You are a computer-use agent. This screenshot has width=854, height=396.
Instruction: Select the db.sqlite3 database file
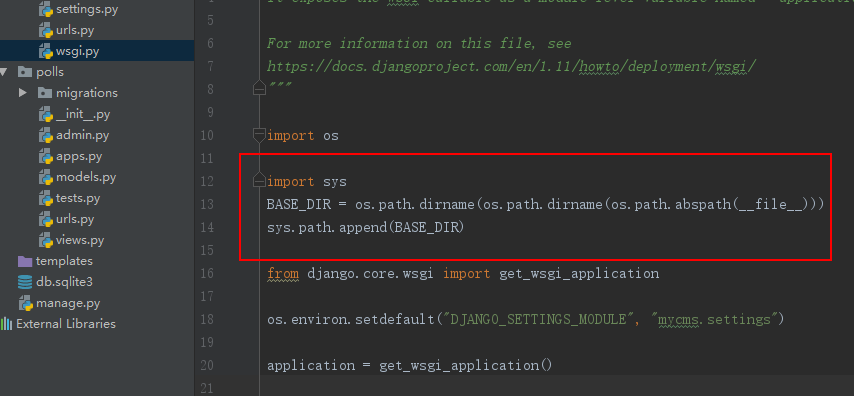coord(64,282)
